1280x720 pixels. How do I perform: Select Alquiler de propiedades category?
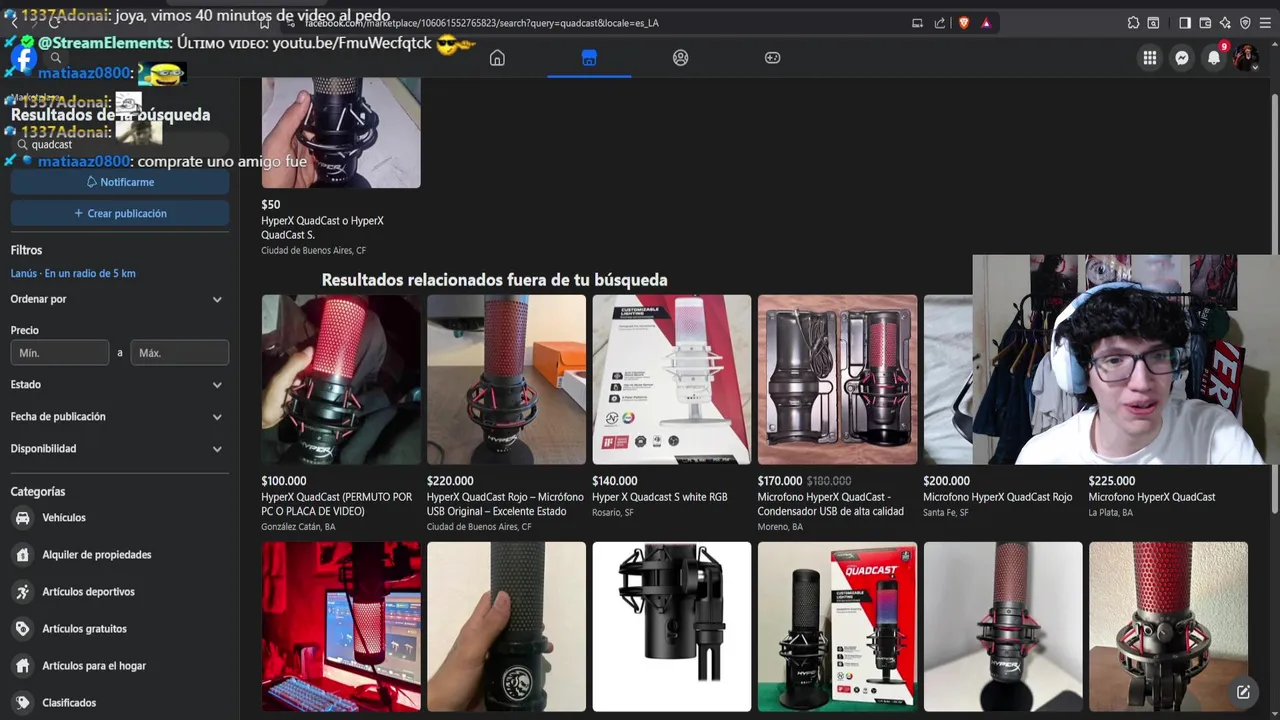97,555
